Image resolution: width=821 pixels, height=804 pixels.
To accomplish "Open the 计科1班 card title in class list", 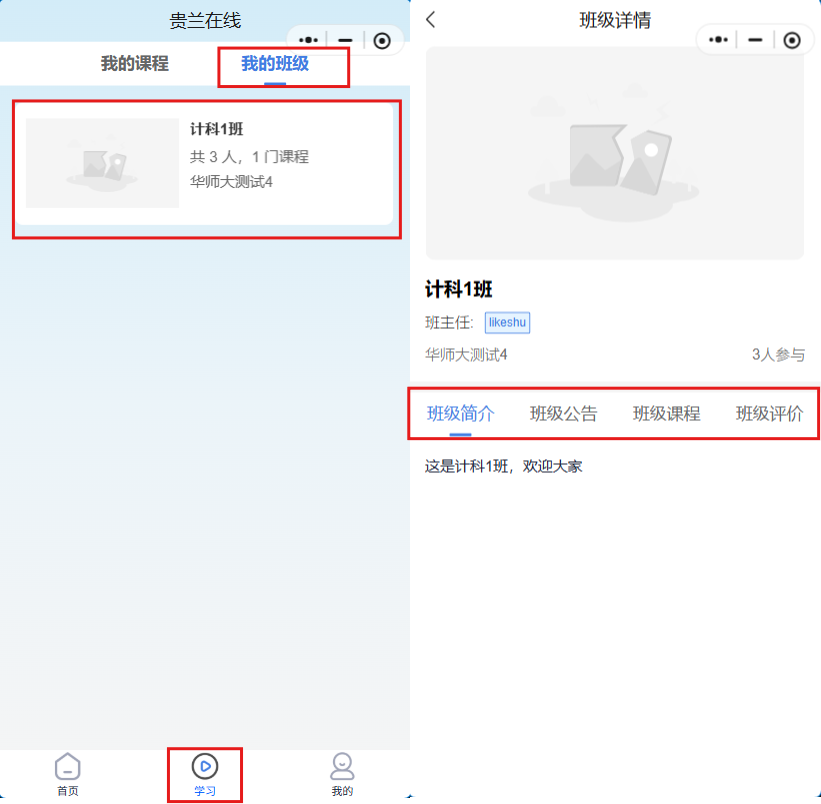I will pos(217,129).
